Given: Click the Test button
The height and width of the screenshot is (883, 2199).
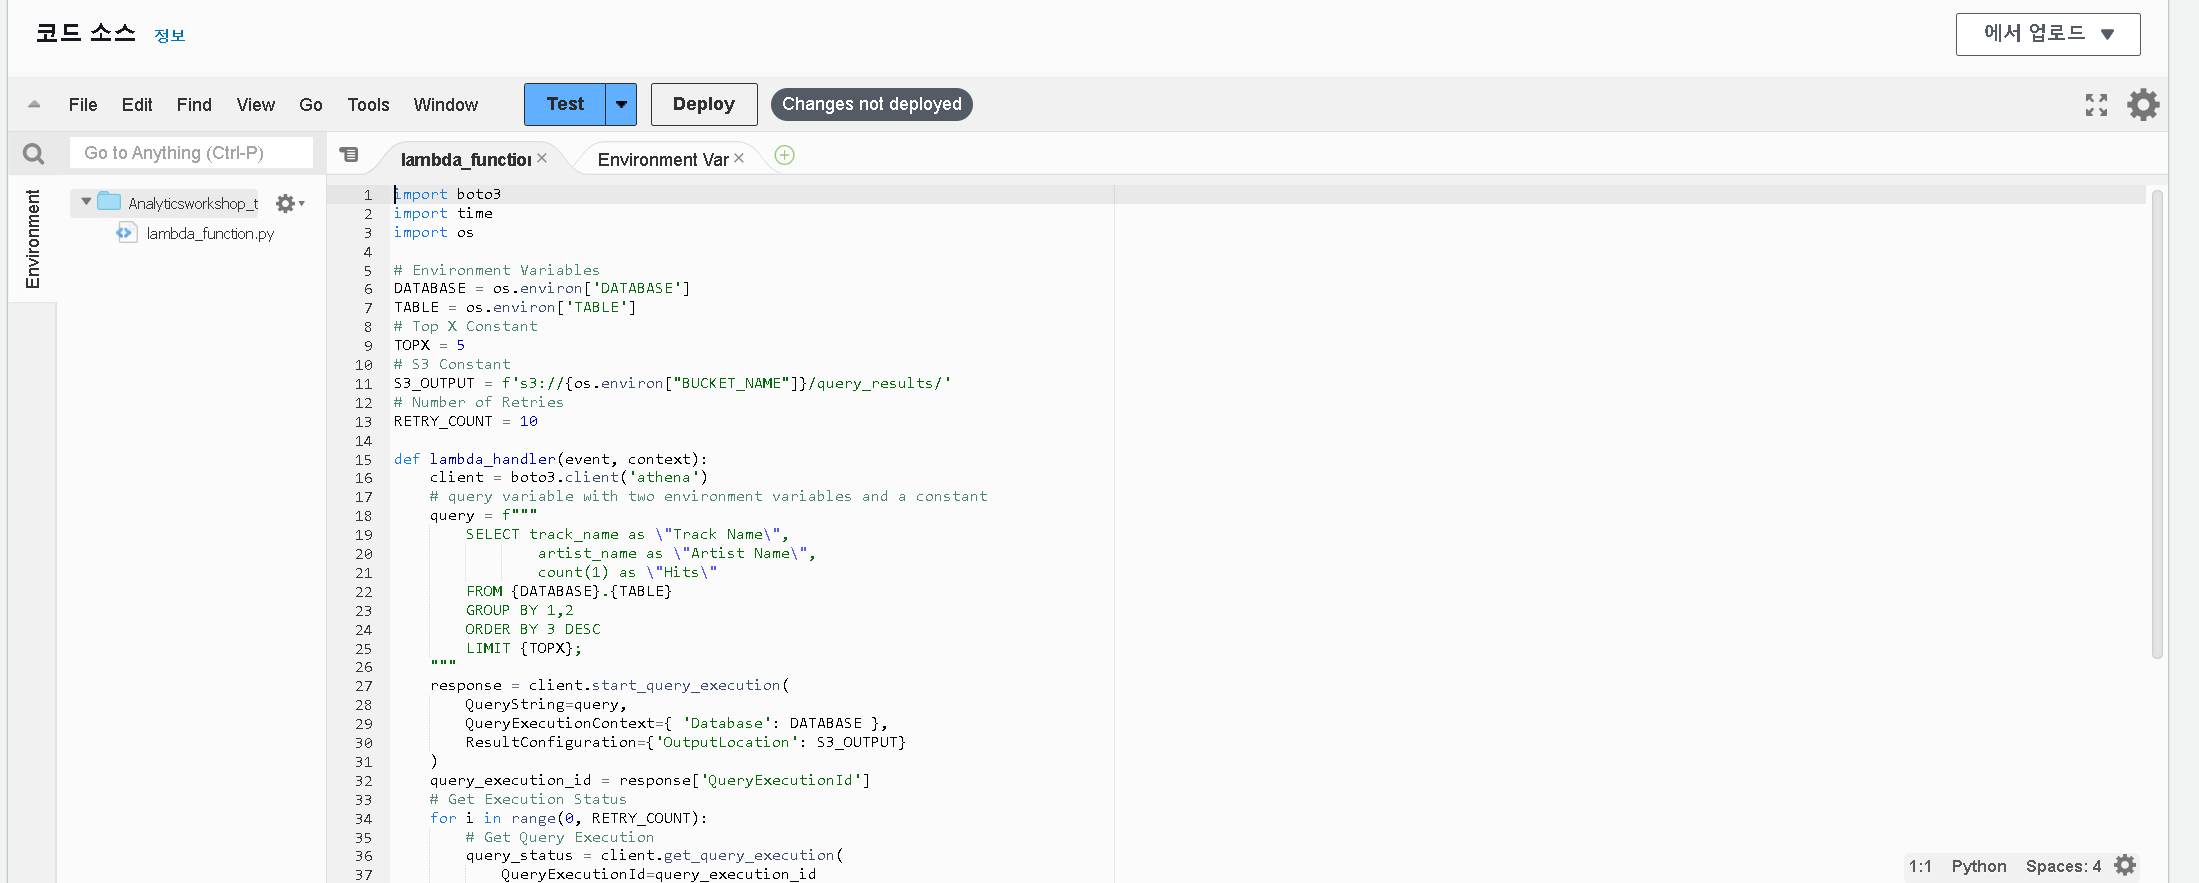Looking at the screenshot, I should tap(565, 104).
